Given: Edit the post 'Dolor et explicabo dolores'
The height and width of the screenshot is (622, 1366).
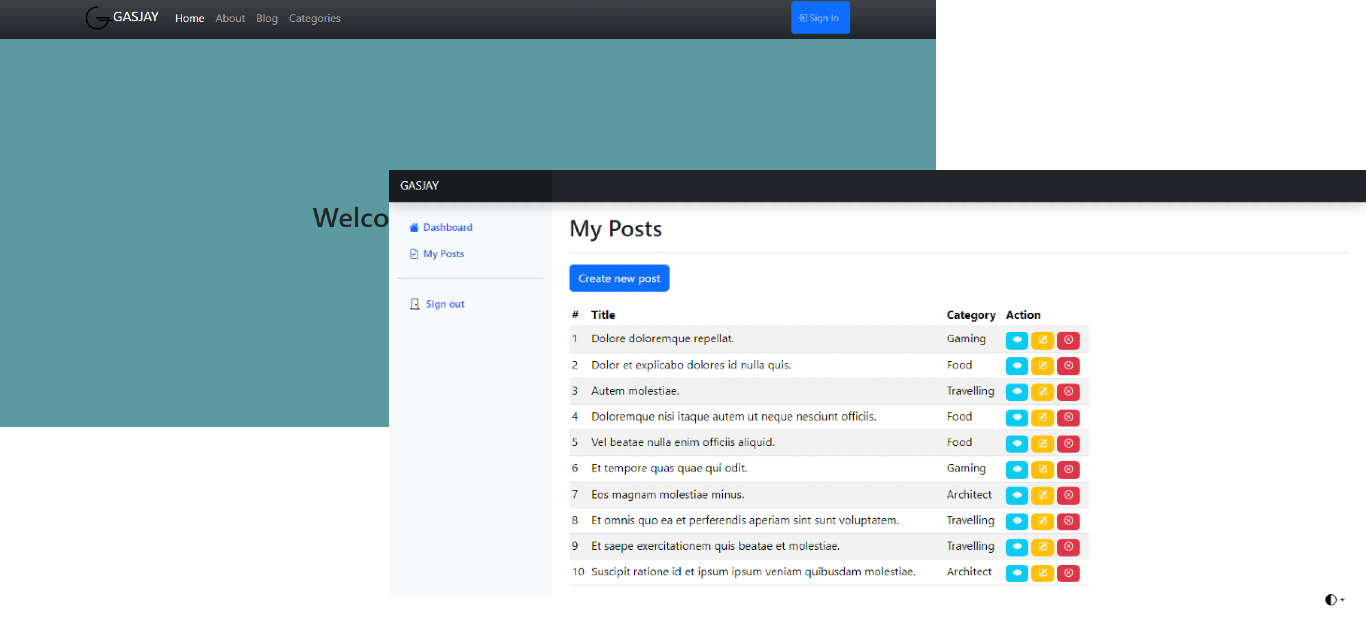Looking at the screenshot, I should point(1042,366).
